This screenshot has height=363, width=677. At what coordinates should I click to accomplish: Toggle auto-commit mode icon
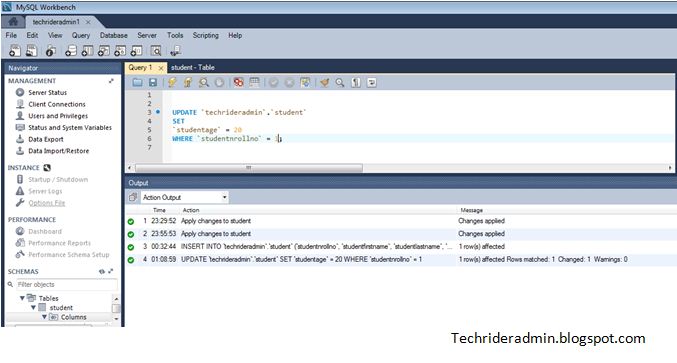coord(305,82)
